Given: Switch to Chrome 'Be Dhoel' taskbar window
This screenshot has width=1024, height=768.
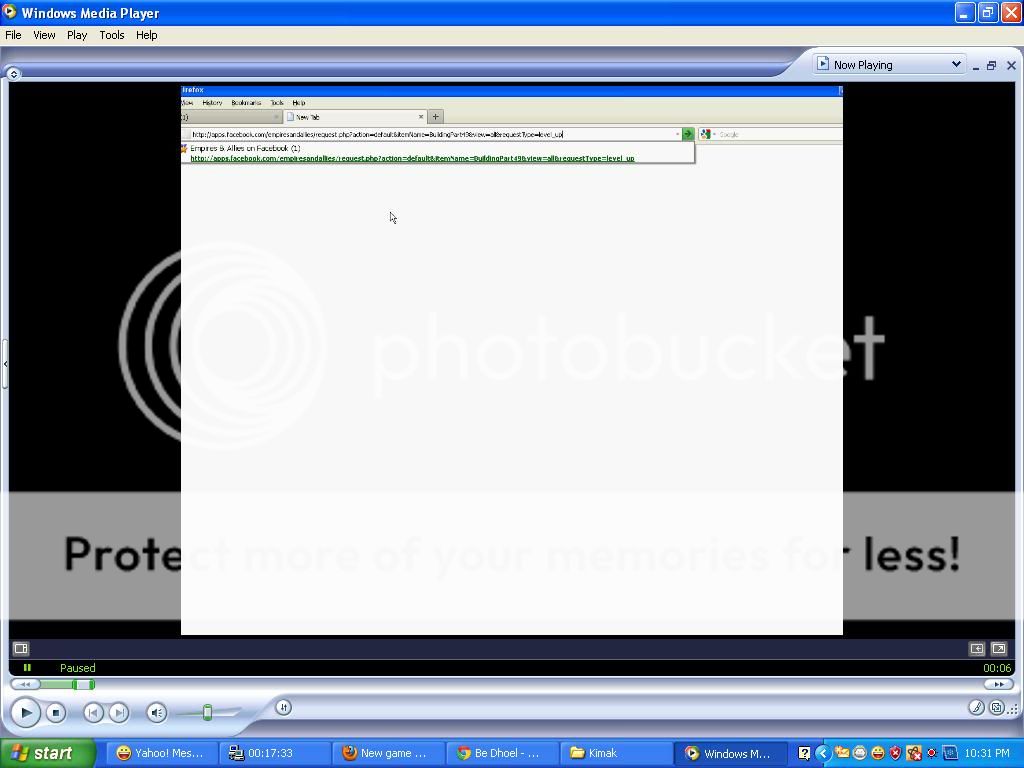Looking at the screenshot, I should pos(502,753).
